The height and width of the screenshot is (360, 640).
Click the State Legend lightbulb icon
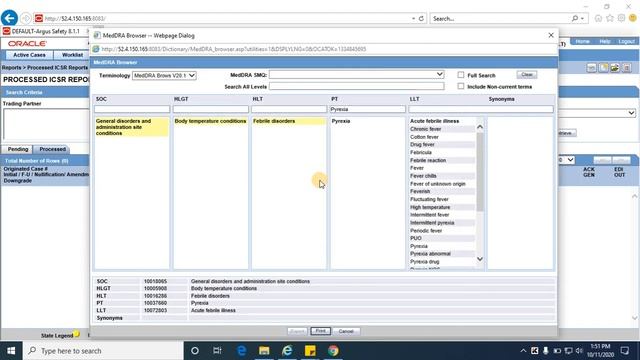(77, 335)
